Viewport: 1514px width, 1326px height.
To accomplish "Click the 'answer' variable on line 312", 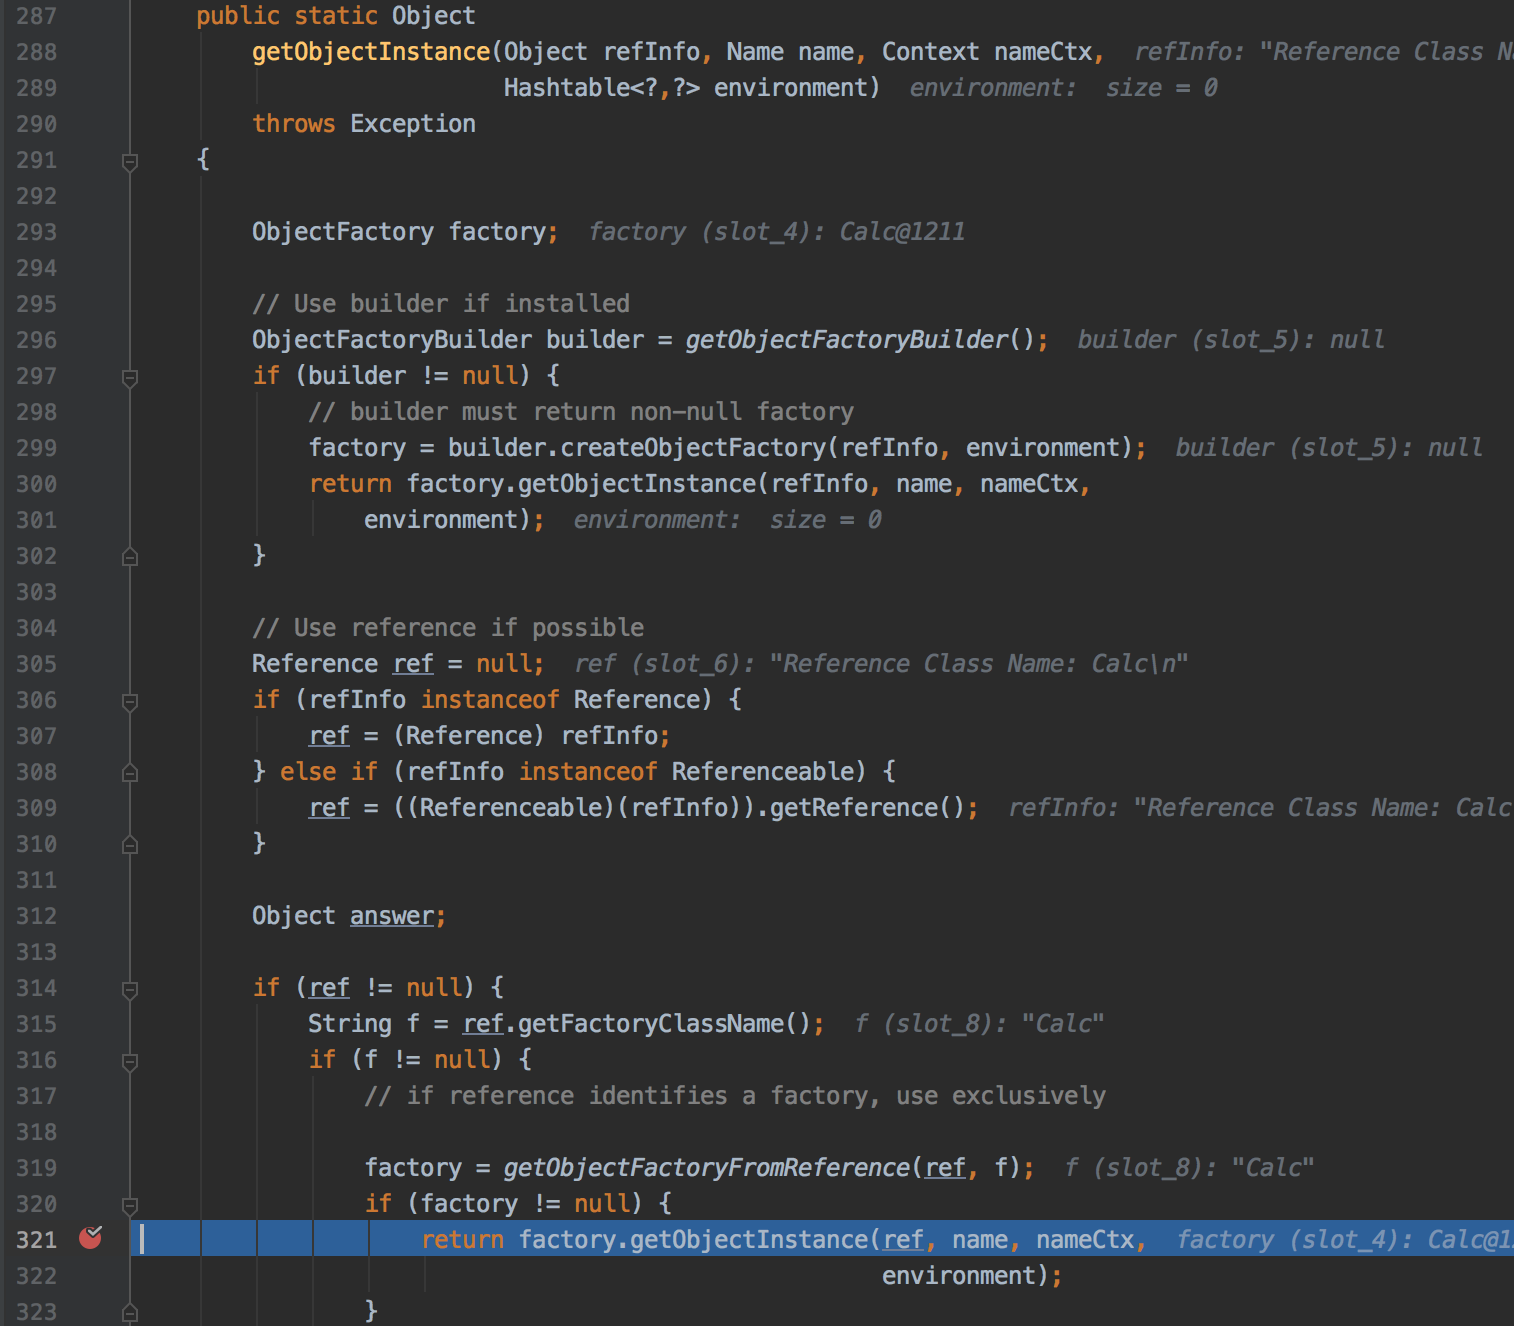I will click(392, 916).
